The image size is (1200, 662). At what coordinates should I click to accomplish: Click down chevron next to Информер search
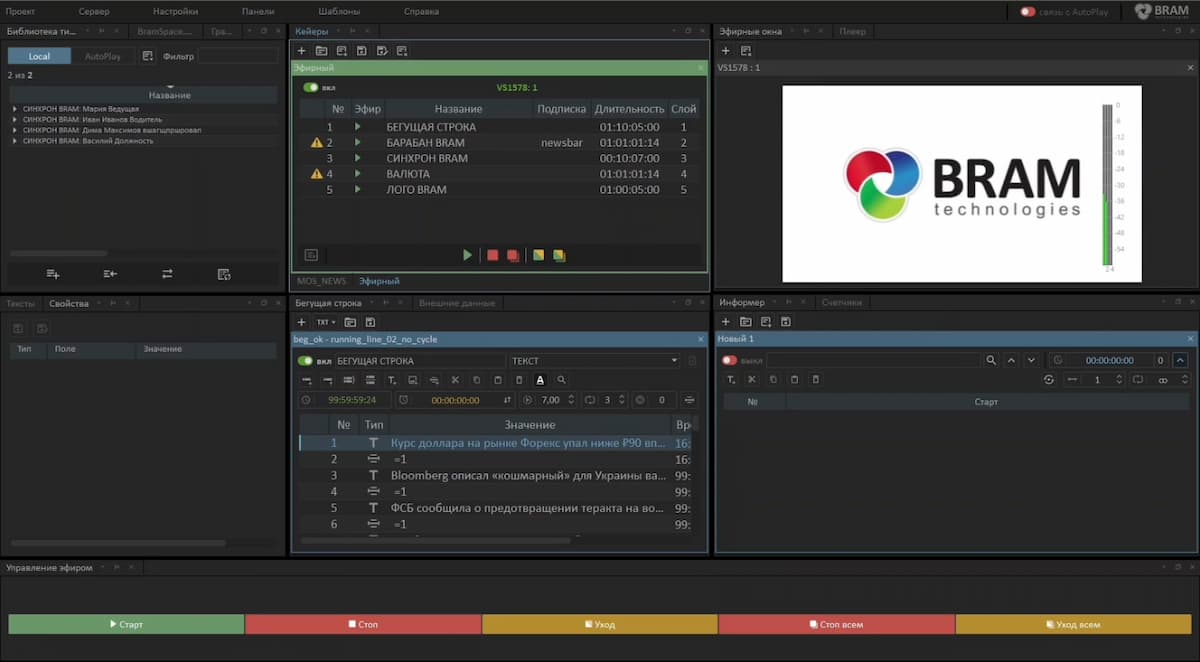click(x=1031, y=360)
